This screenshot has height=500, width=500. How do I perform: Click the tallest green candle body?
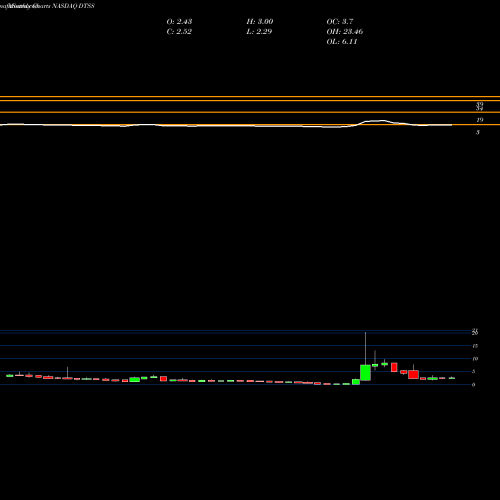365,372
